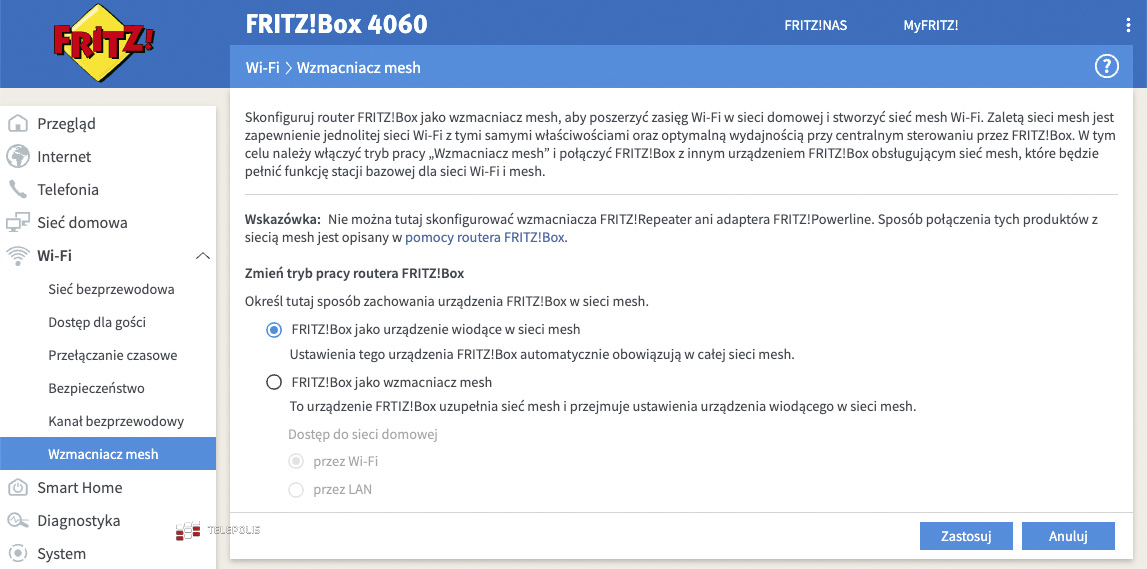Open the three-dot options menu

click(x=1128, y=25)
